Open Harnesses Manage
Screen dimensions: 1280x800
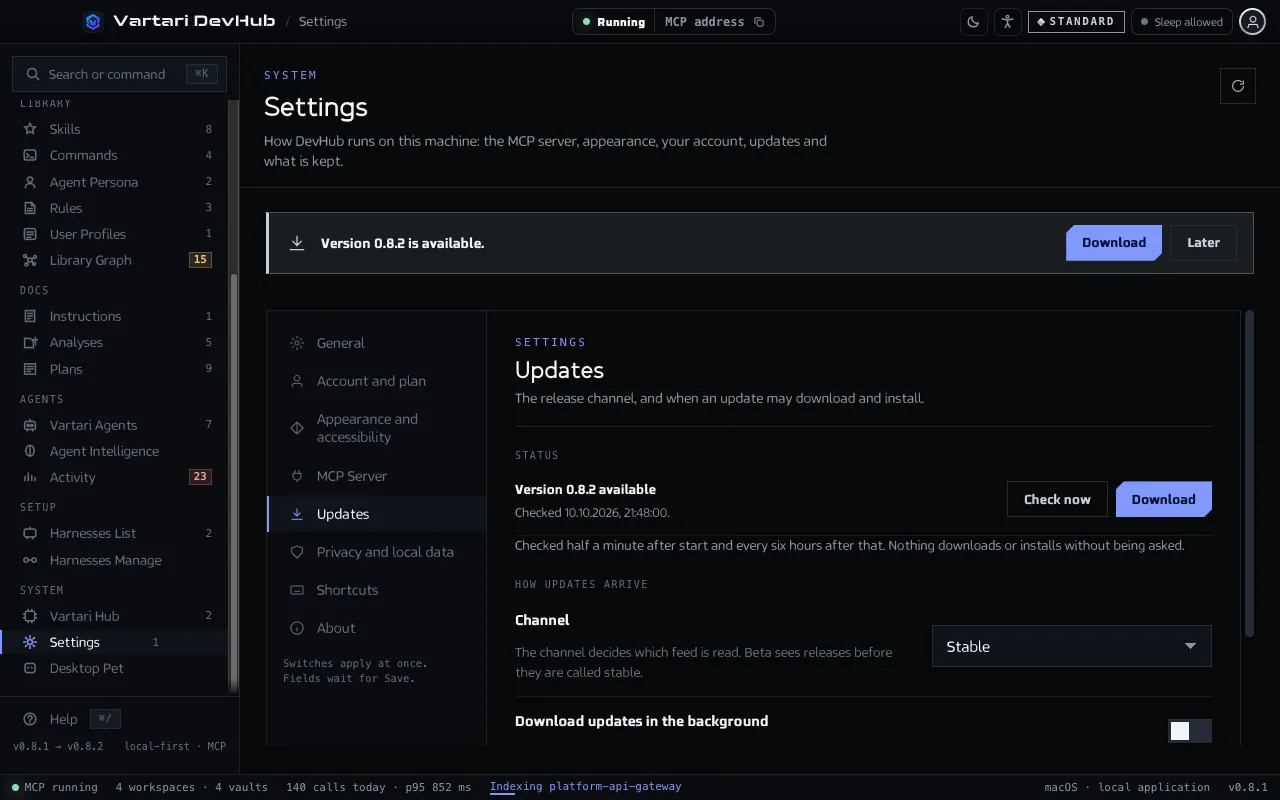pos(116,560)
